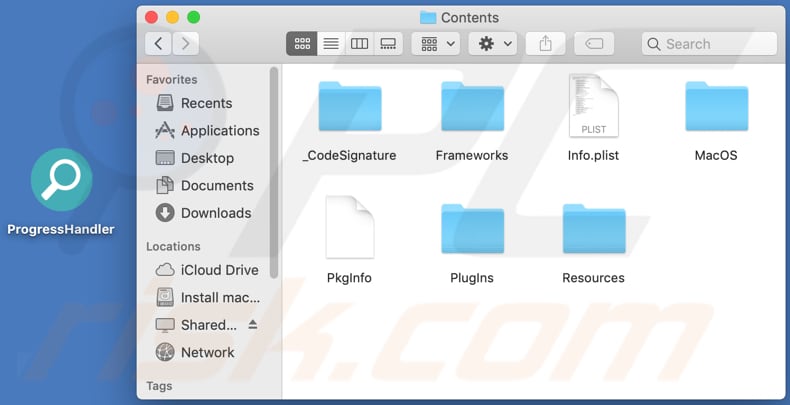This screenshot has height=405, width=790.
Task: Click the Info.plist name label
Action: 594,155
